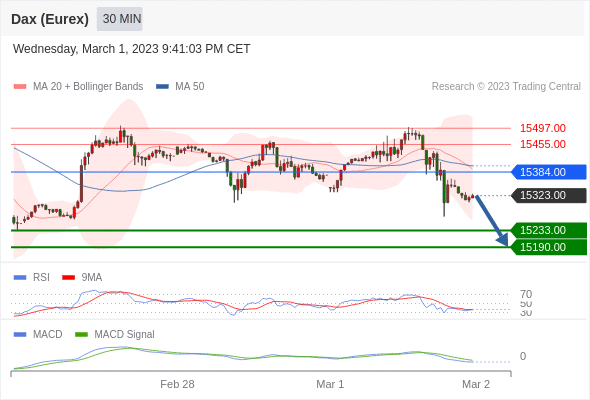The height and width of the screenshot is (400, 590).
Task: Click the MACD legend label
Action: point(48,335)
